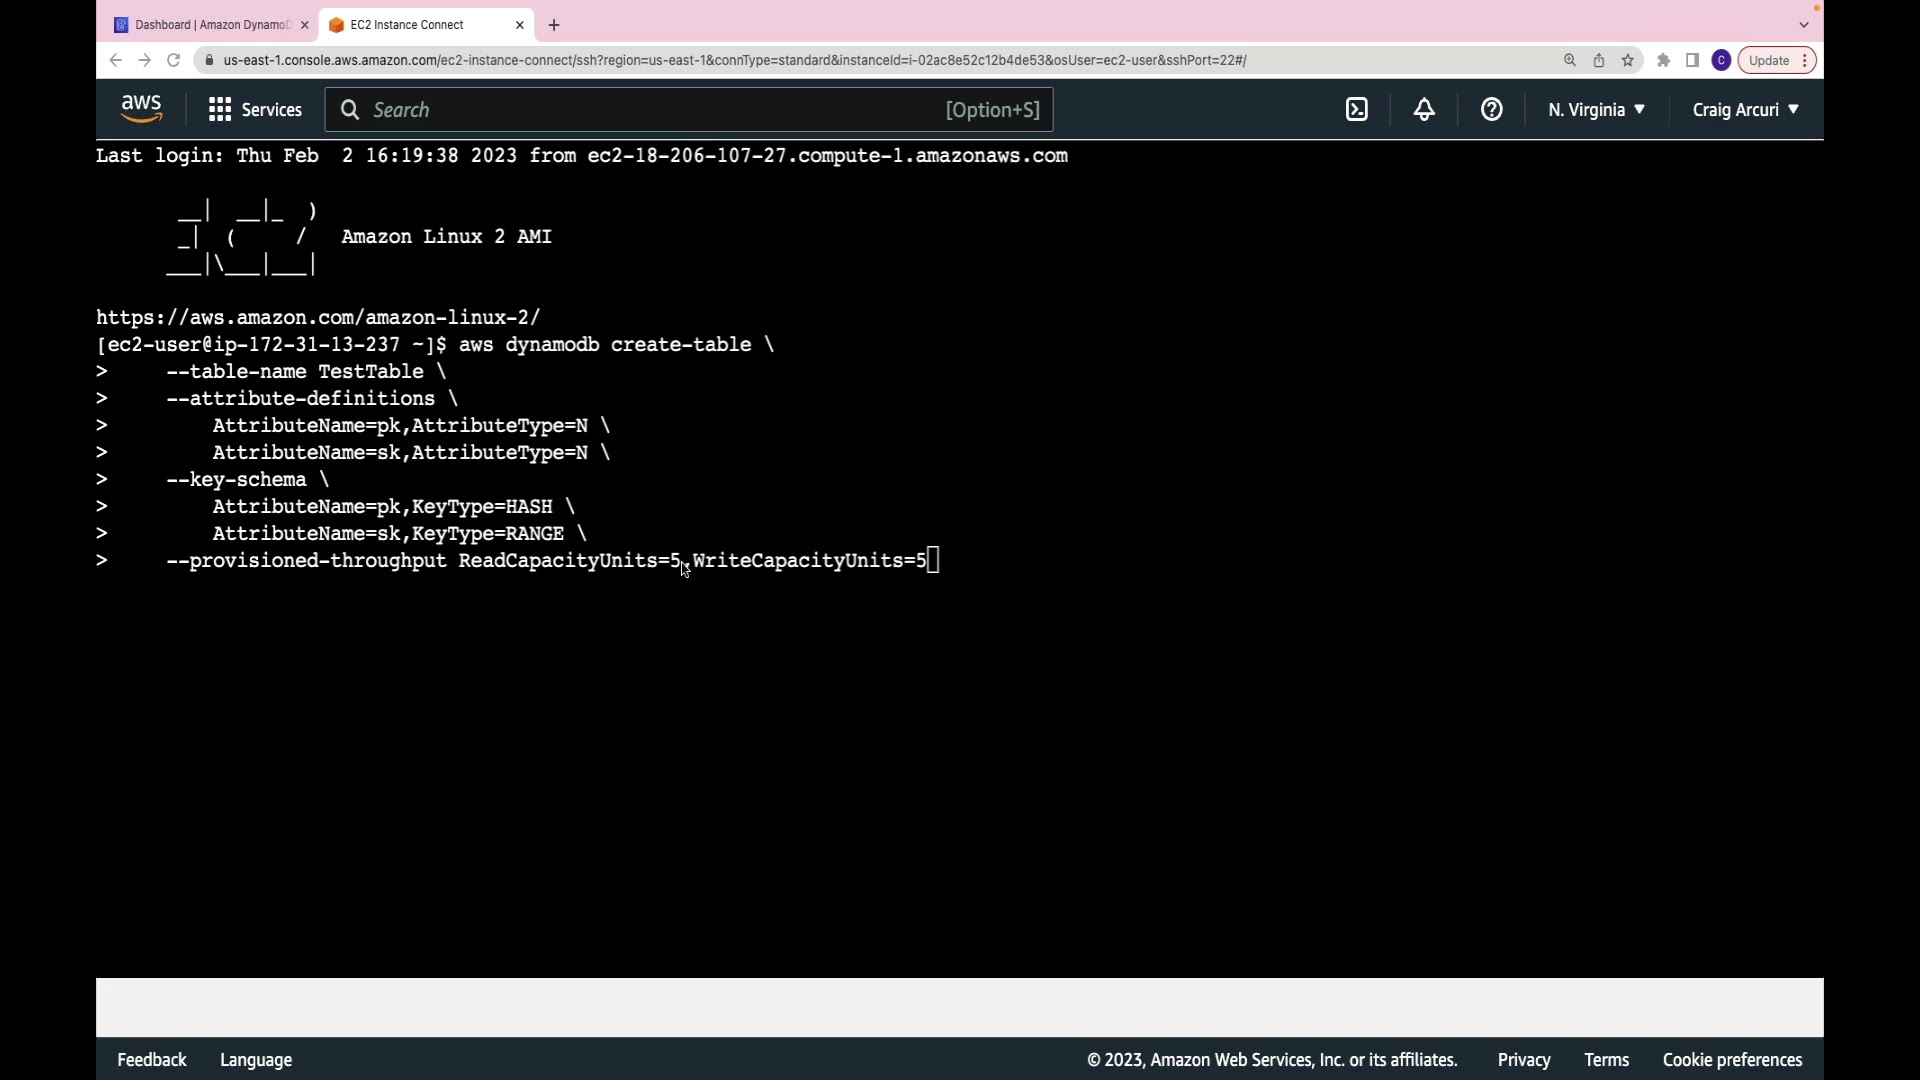The width and height of the screenshot is (1920, 1080).
Task: Open the notifications bell icon
Action: click(1424, 110)
